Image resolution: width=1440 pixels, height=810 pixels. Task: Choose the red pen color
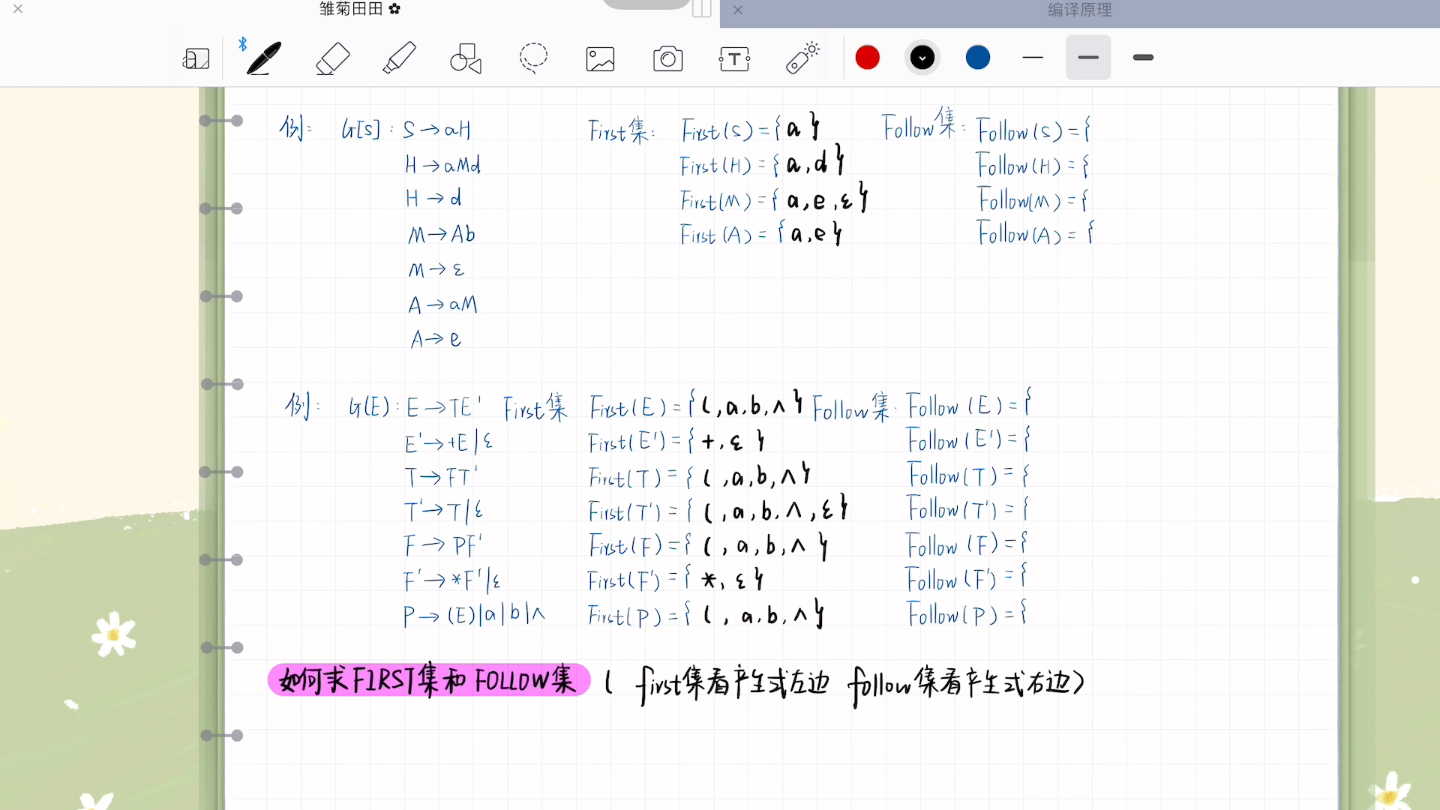click(868, 58)
